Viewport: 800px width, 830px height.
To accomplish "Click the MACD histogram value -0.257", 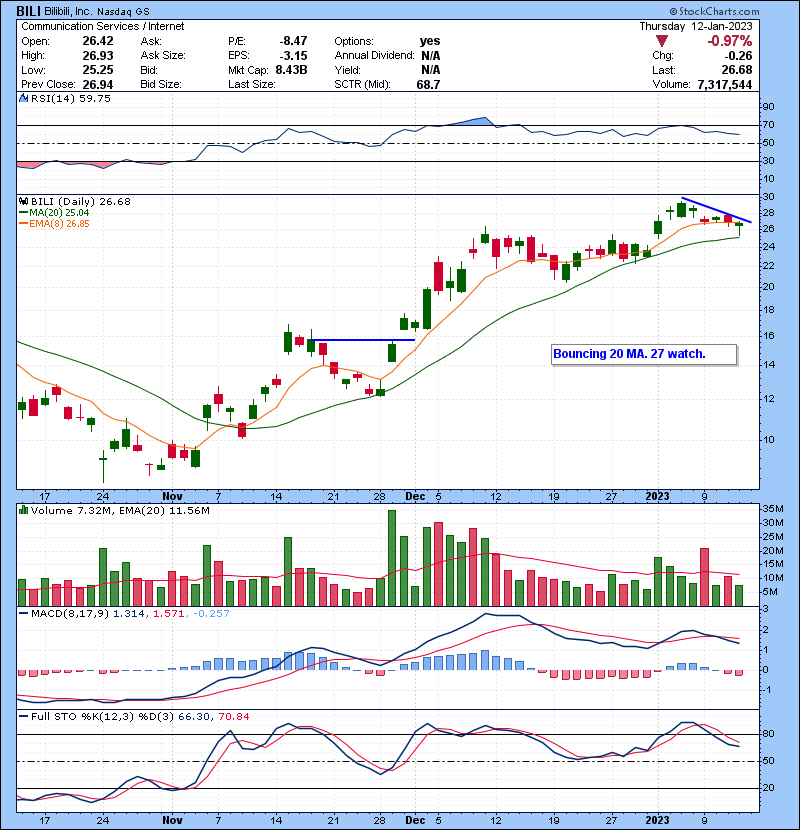I will [x=211, y=614].
